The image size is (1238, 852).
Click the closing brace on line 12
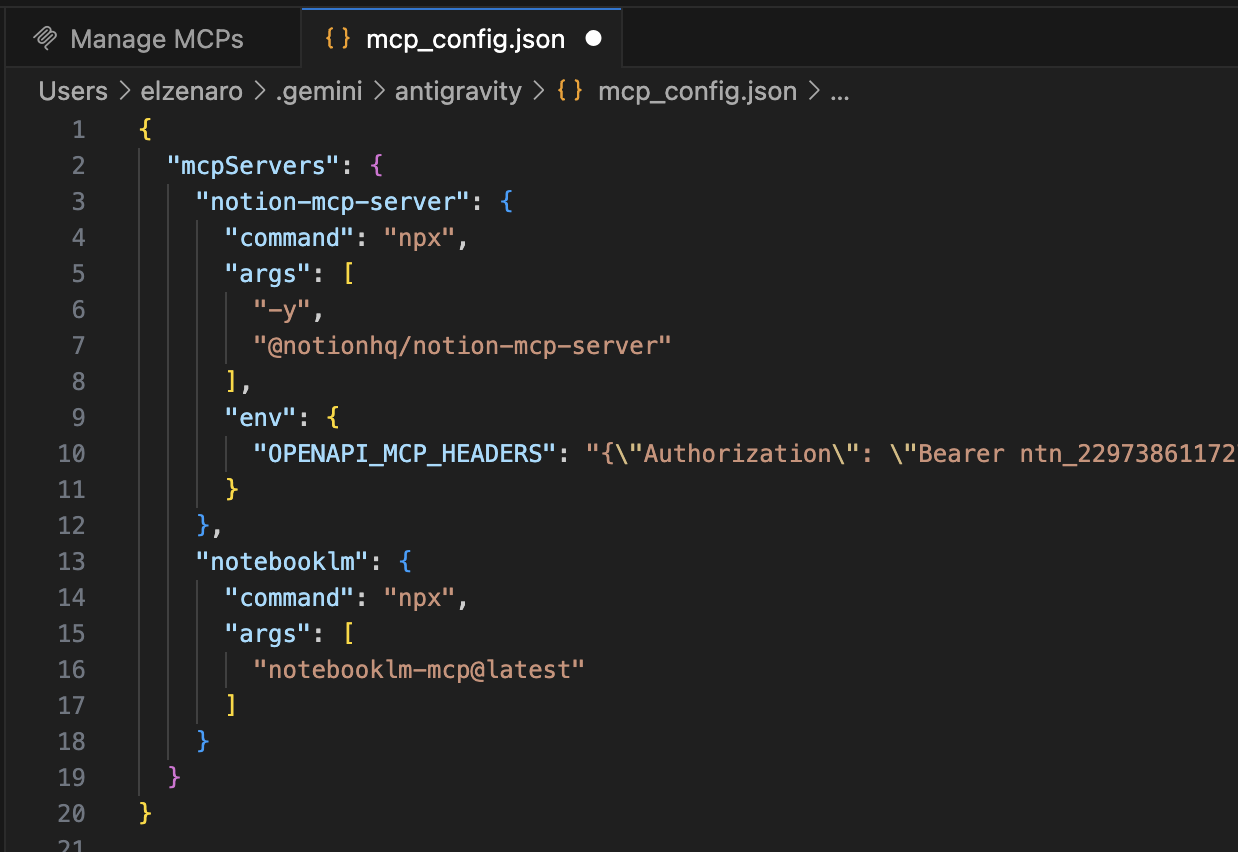tap(203, 526)
